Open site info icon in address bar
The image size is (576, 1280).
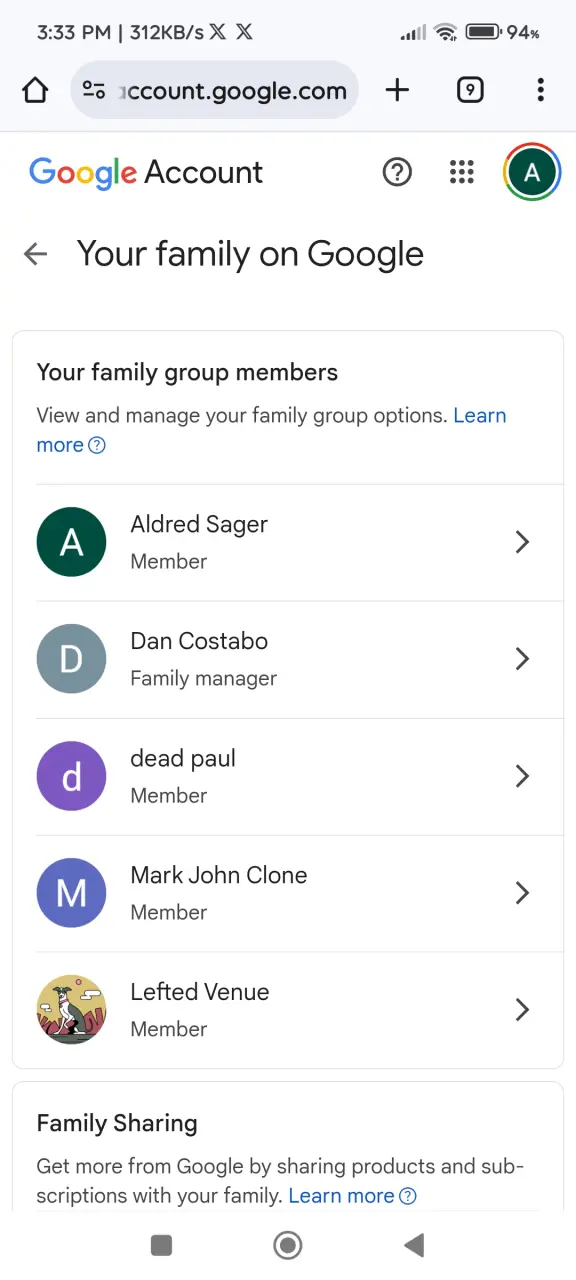tap(94, 91)
